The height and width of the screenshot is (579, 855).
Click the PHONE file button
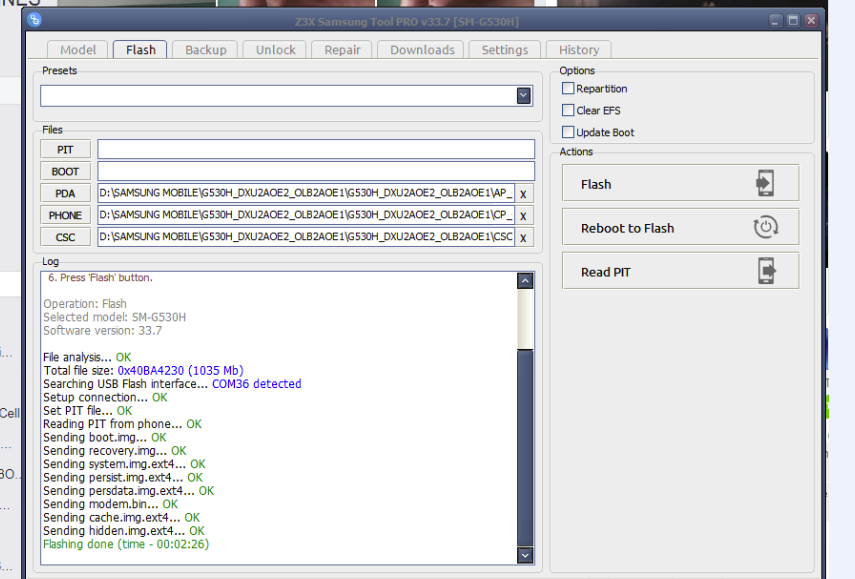pyautogui.click(x=65, y=215)
